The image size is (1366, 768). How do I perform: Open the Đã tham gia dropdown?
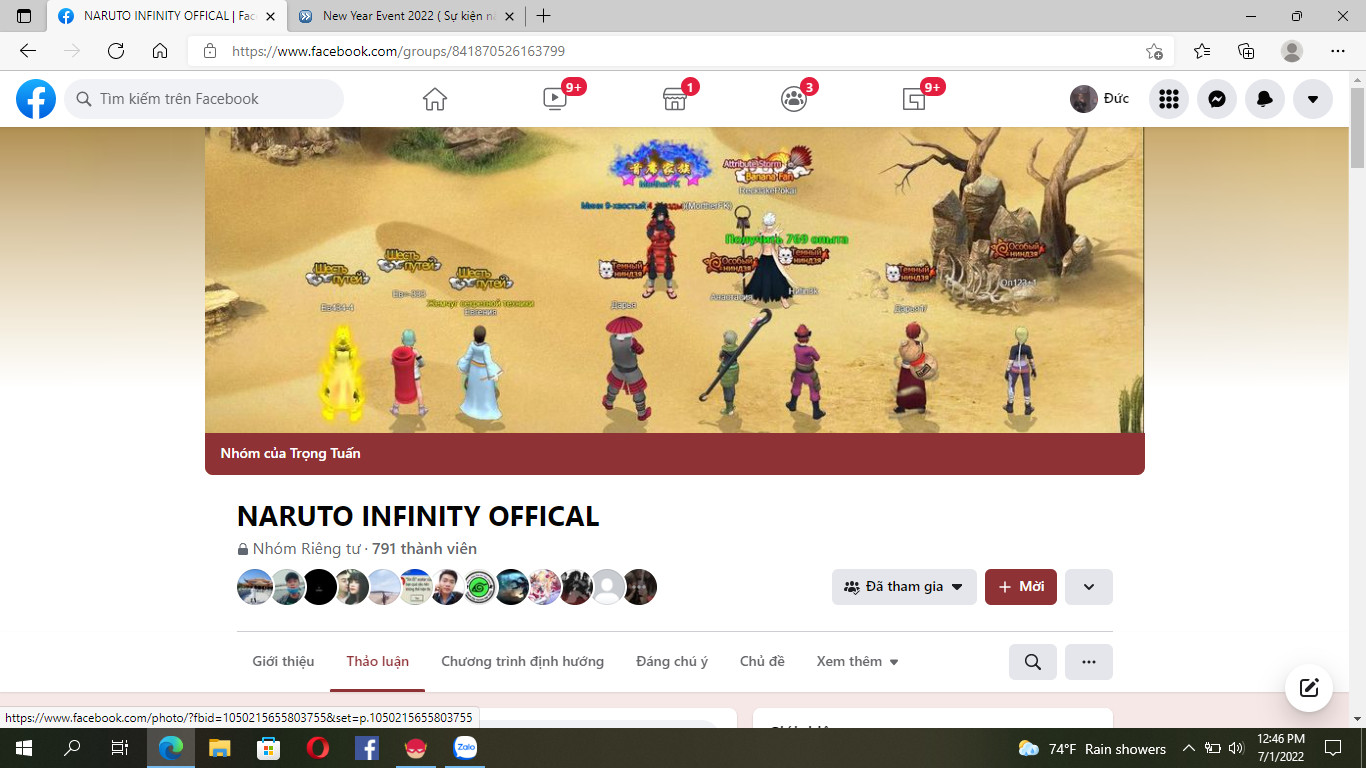tap(904, 587)
